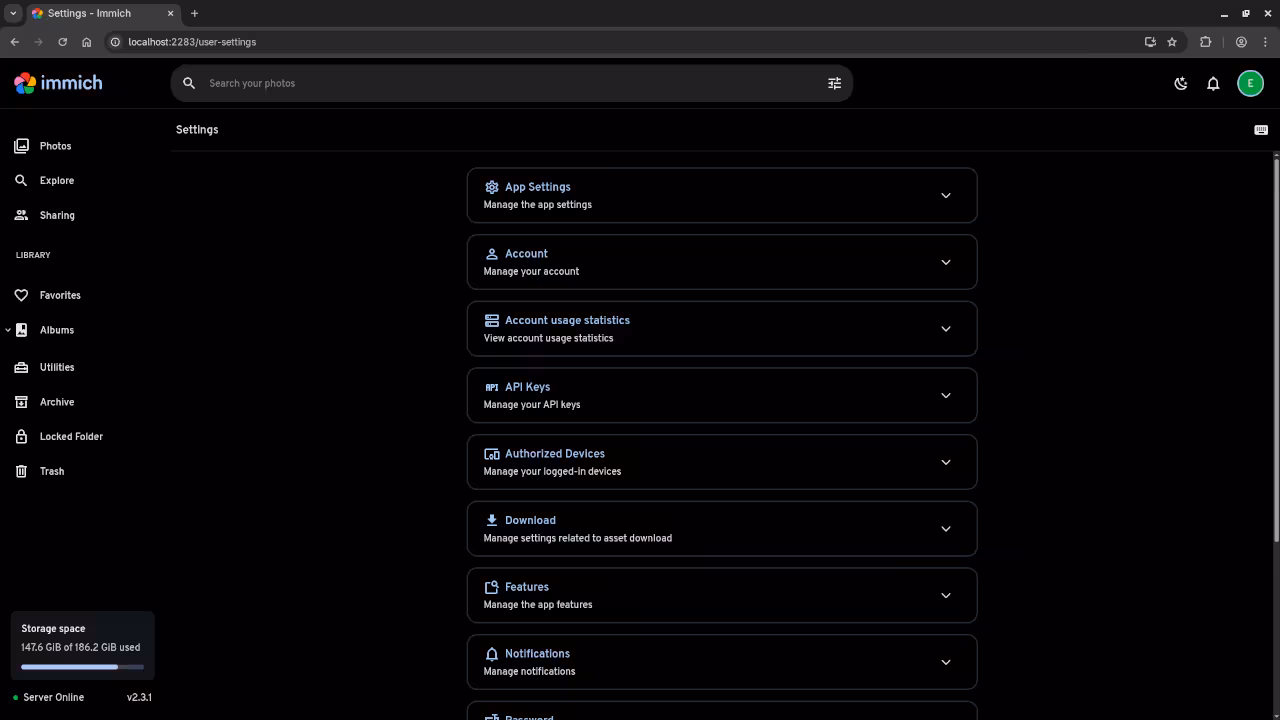Viewport: 1280px width, 720px height.
Task: Expand the App Settings section
Action: (x=945, y=195)
